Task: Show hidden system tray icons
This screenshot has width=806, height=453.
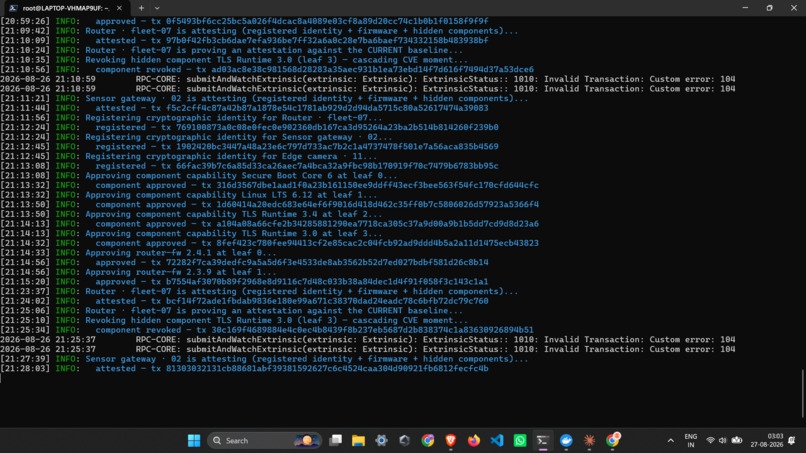Action: click(670, 441)
